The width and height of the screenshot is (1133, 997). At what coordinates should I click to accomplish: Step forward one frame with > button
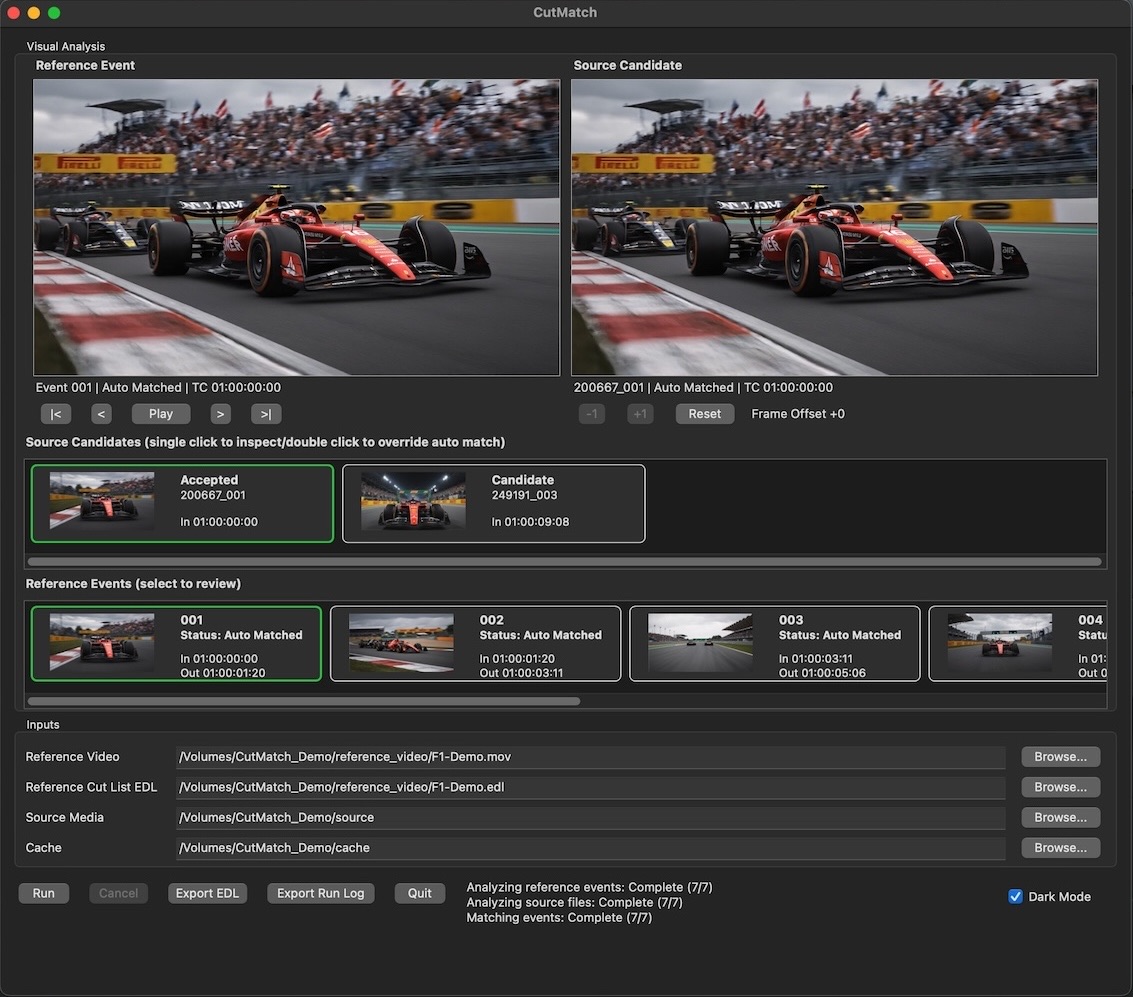(220, 414)
